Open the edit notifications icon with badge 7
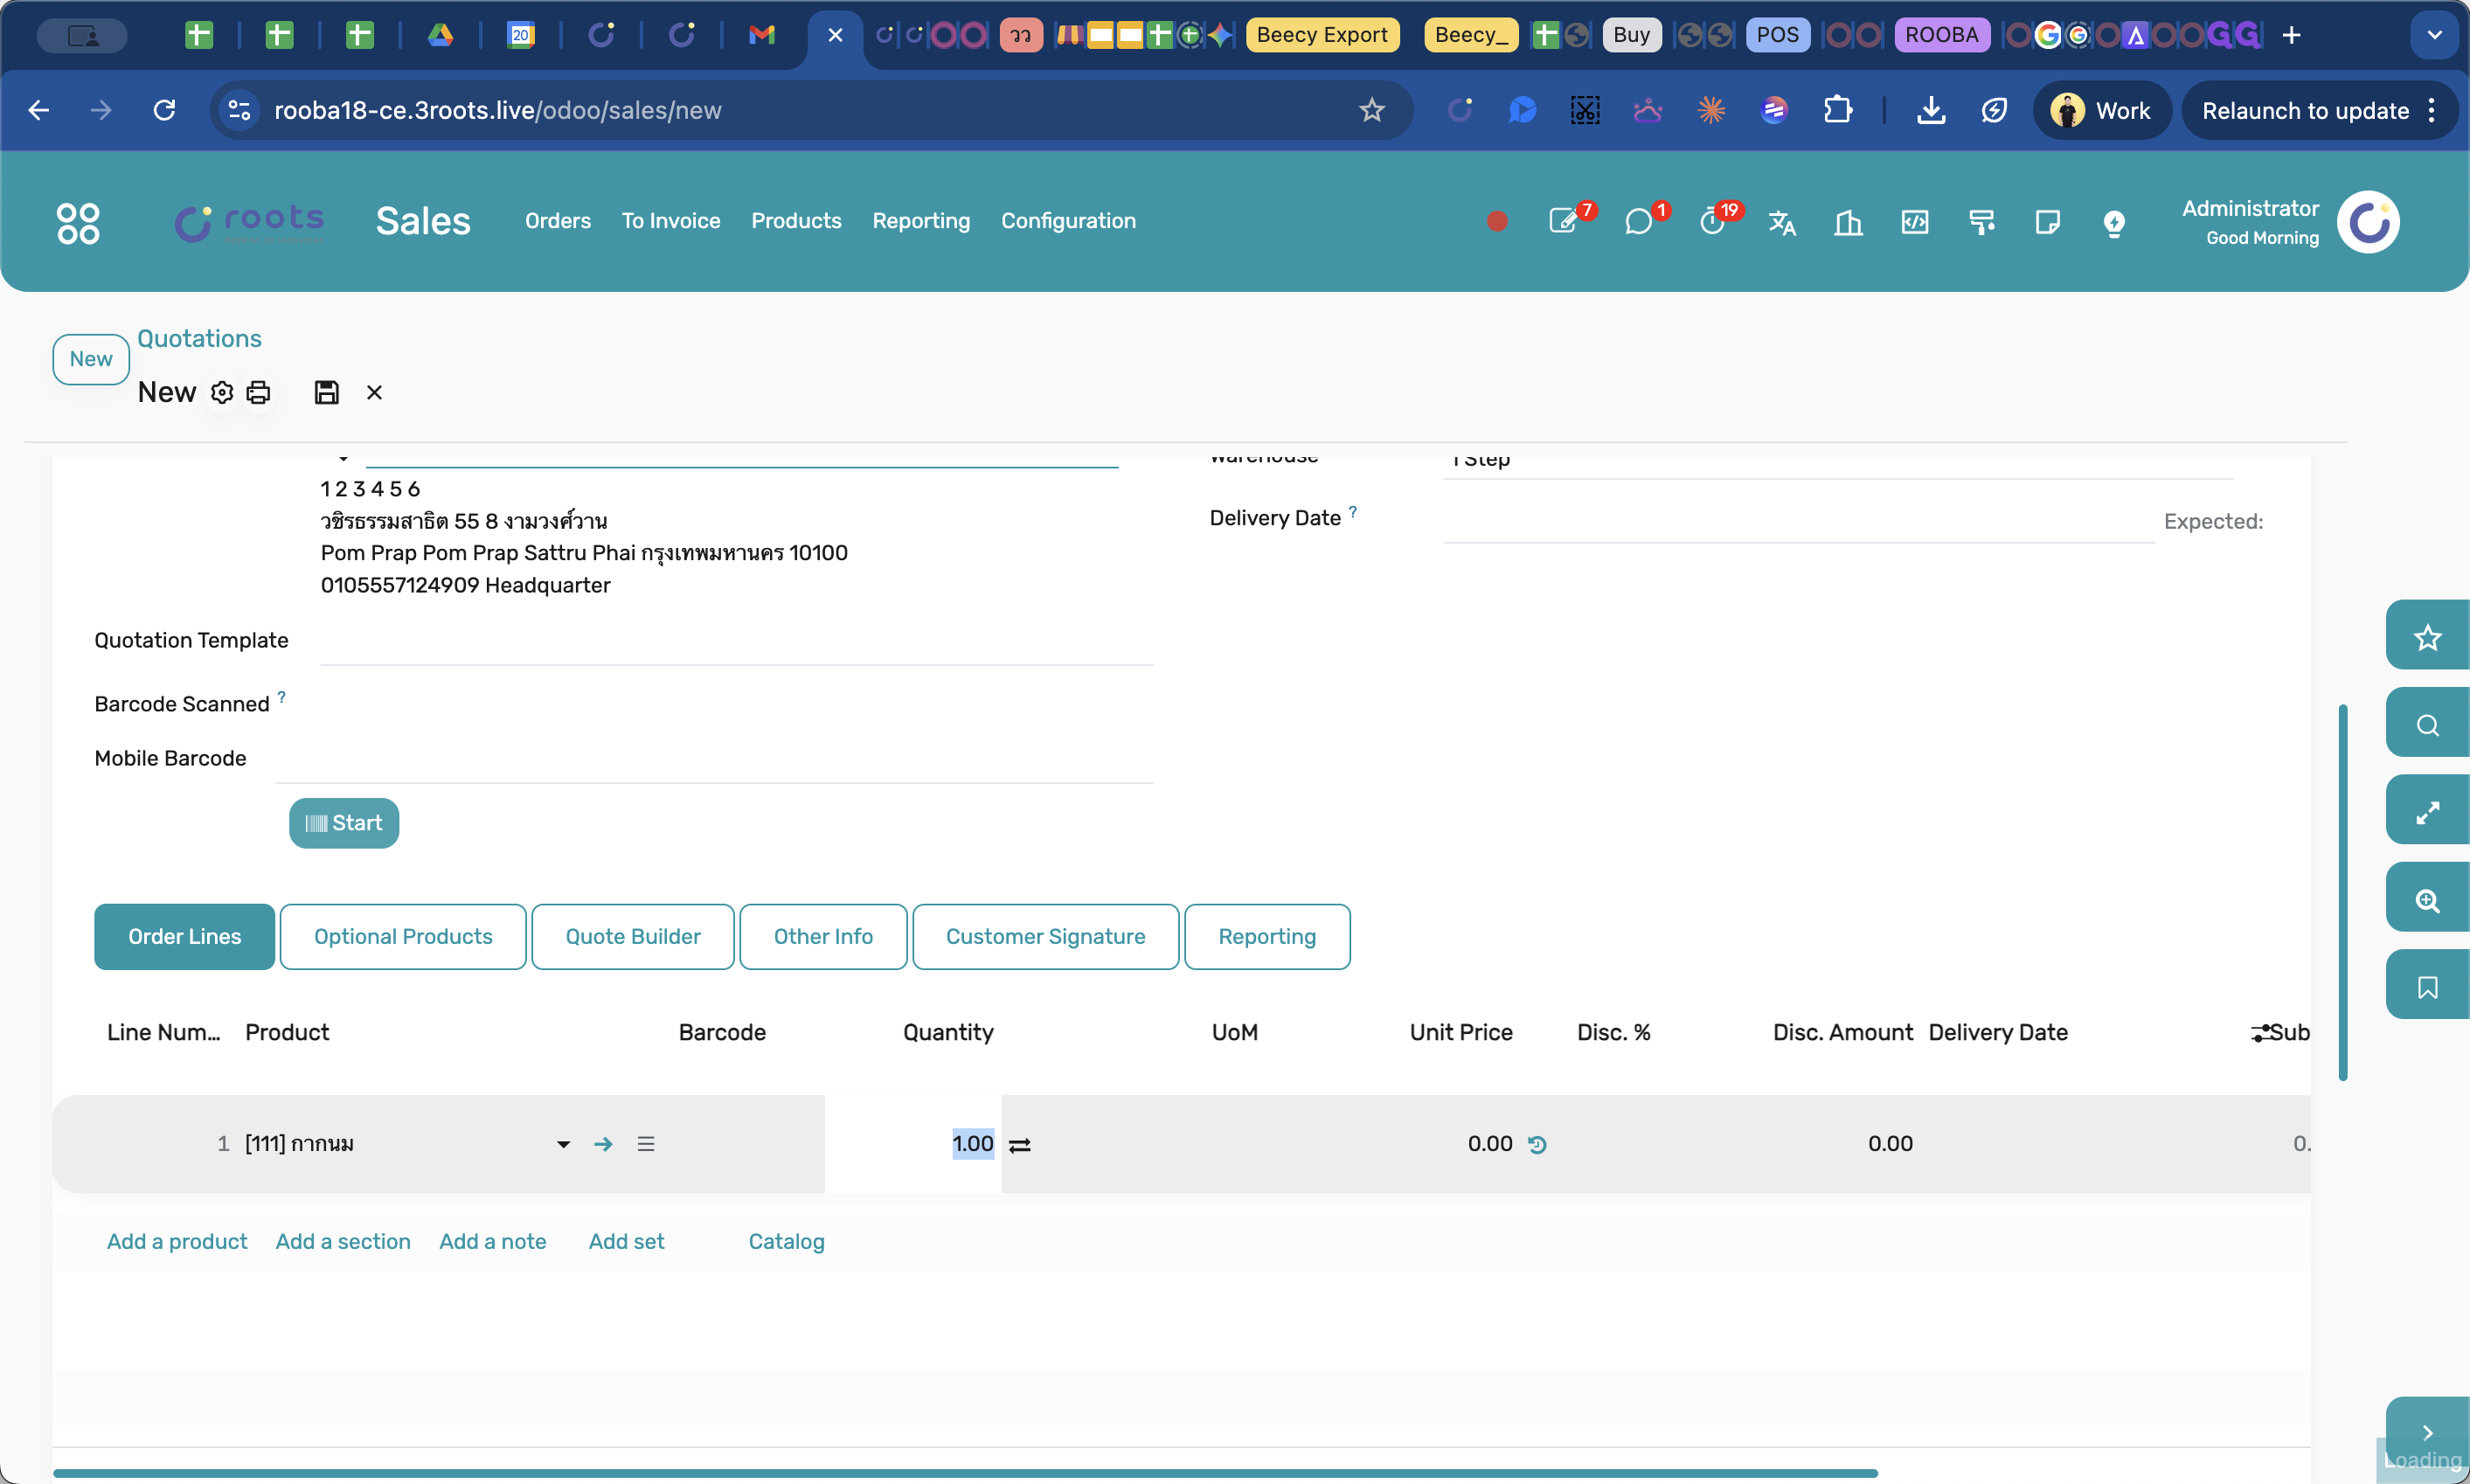 click(1563, 221)
